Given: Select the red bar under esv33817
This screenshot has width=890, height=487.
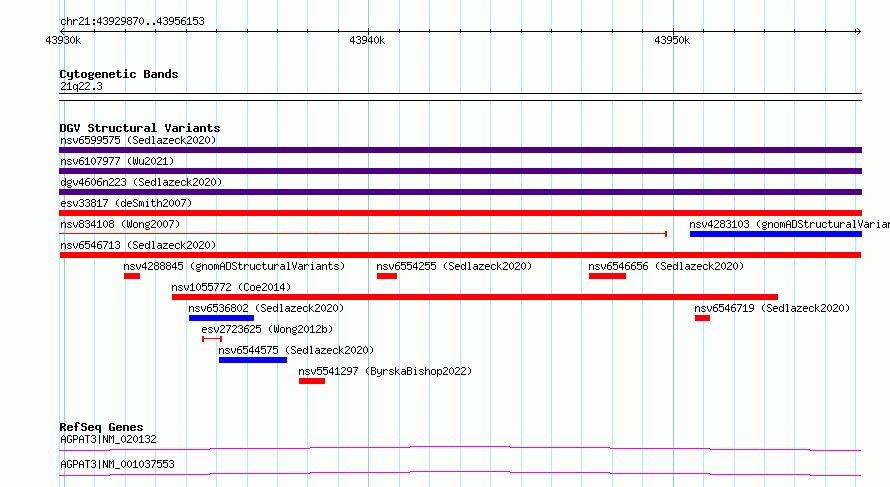Looking at the screenshot, I should pyautogui.click(x=460, y=213).
